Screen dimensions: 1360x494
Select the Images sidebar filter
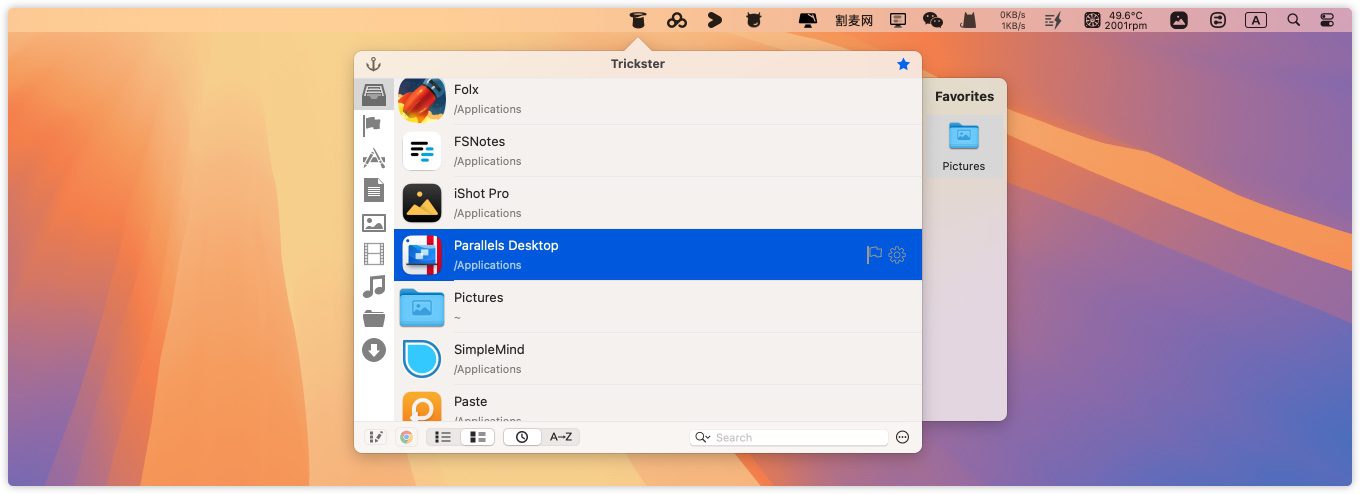pyautogui.click(x=374, y=223)
